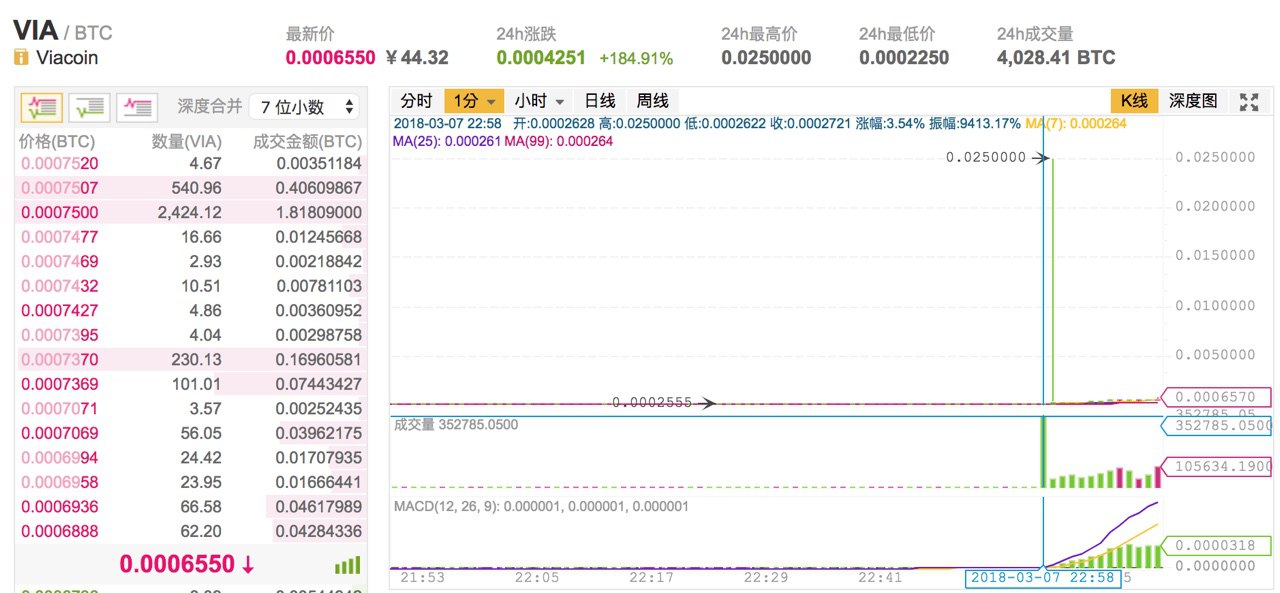Select sell order at price 0.0007370
Screen dimensions: 1280x593
(191, 359)
